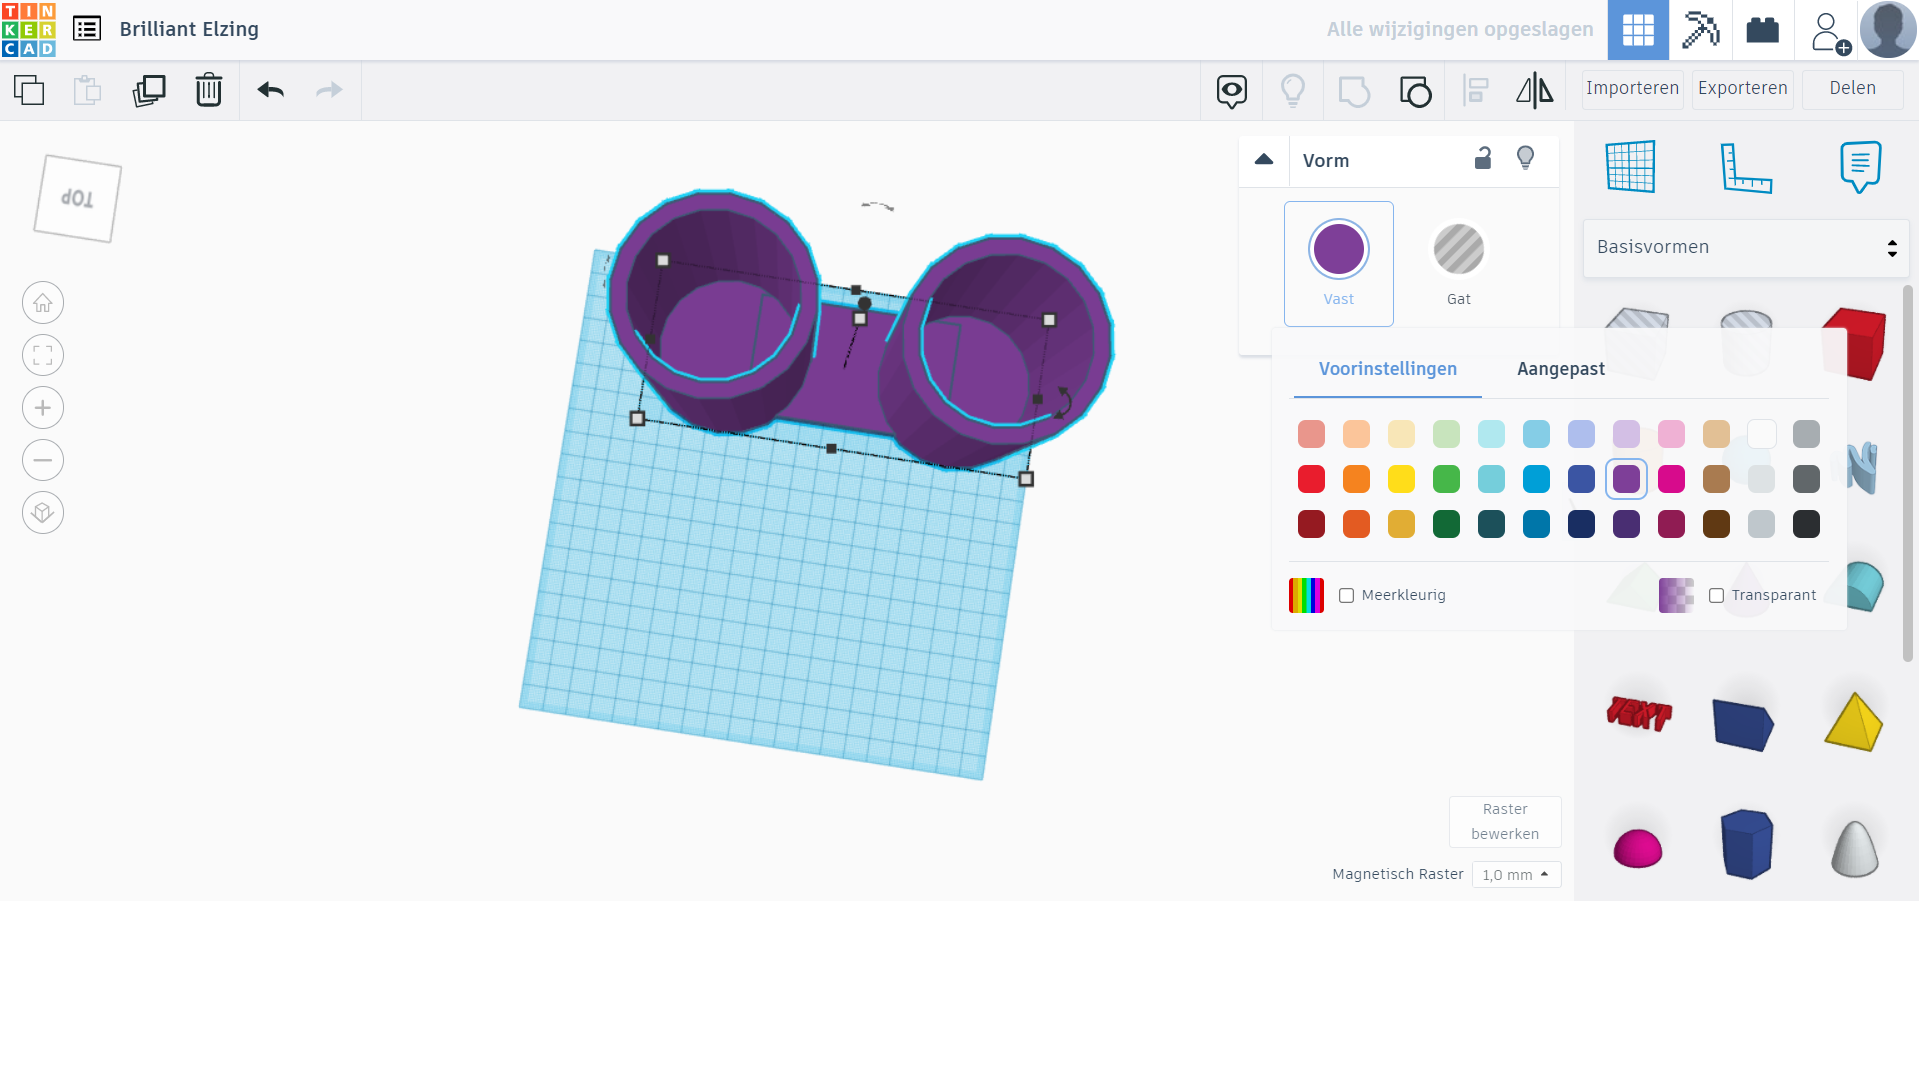This screenshot has height=1080, width=1920.
Task: Click the Duplicate and repeat icon
Action: (x=148, y=90)
